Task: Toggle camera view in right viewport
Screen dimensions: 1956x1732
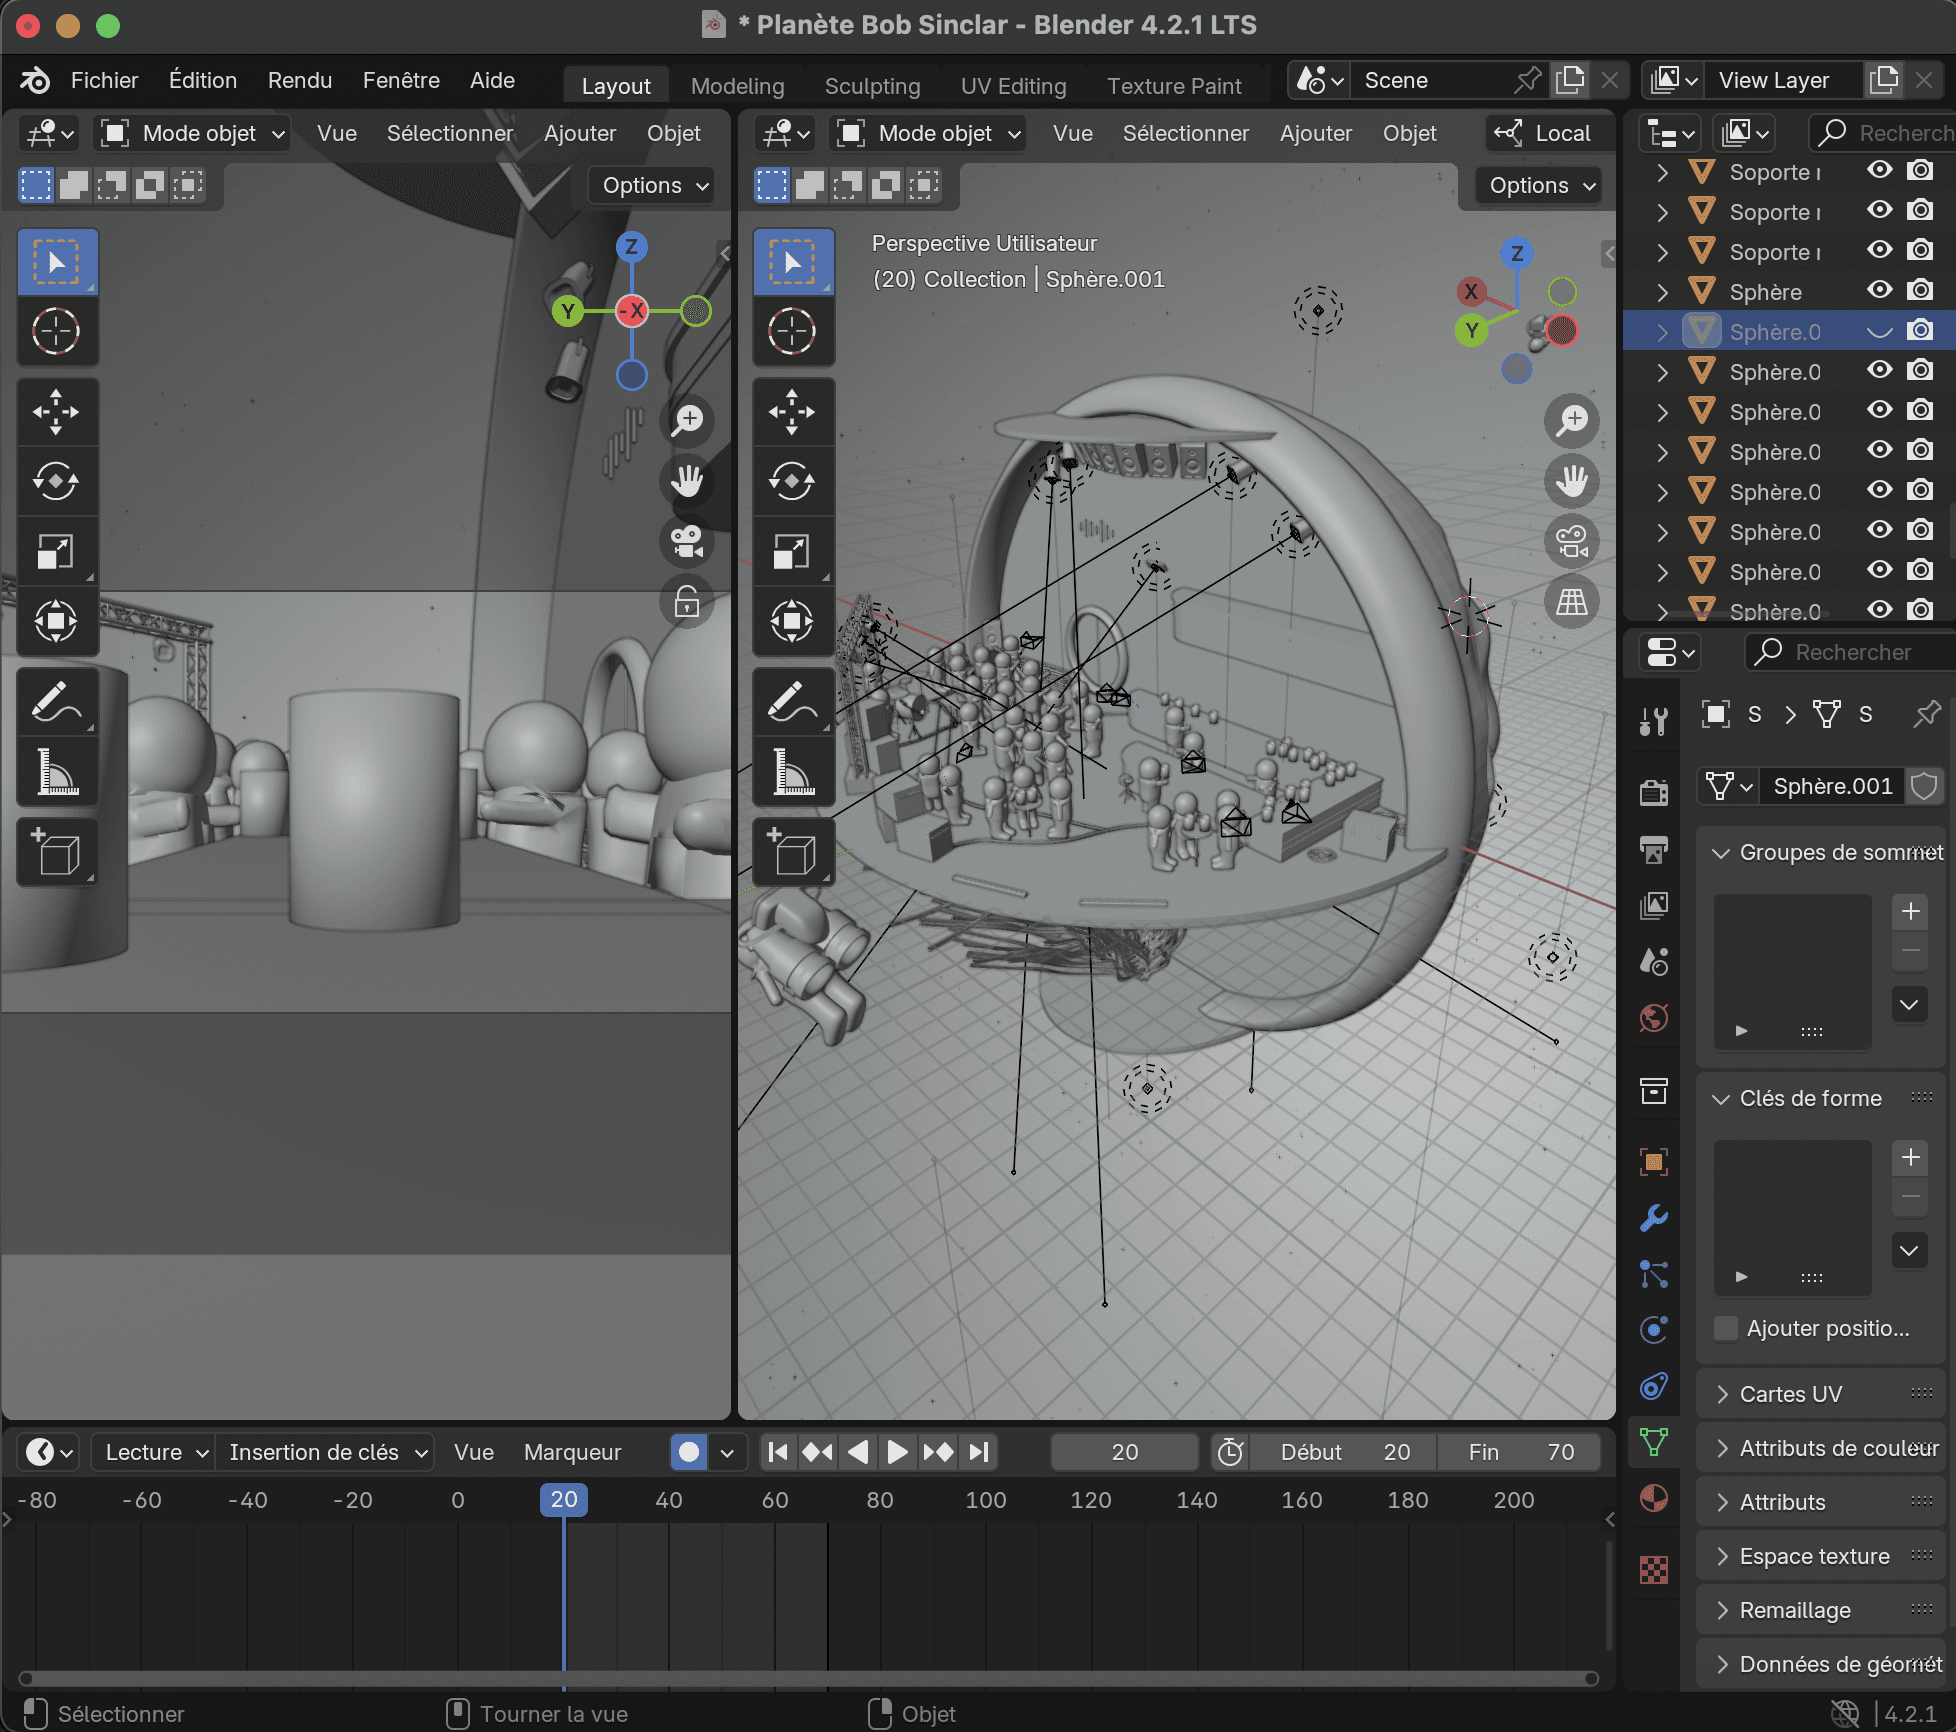Action: pyautogui.click(x=1572, y=541)
